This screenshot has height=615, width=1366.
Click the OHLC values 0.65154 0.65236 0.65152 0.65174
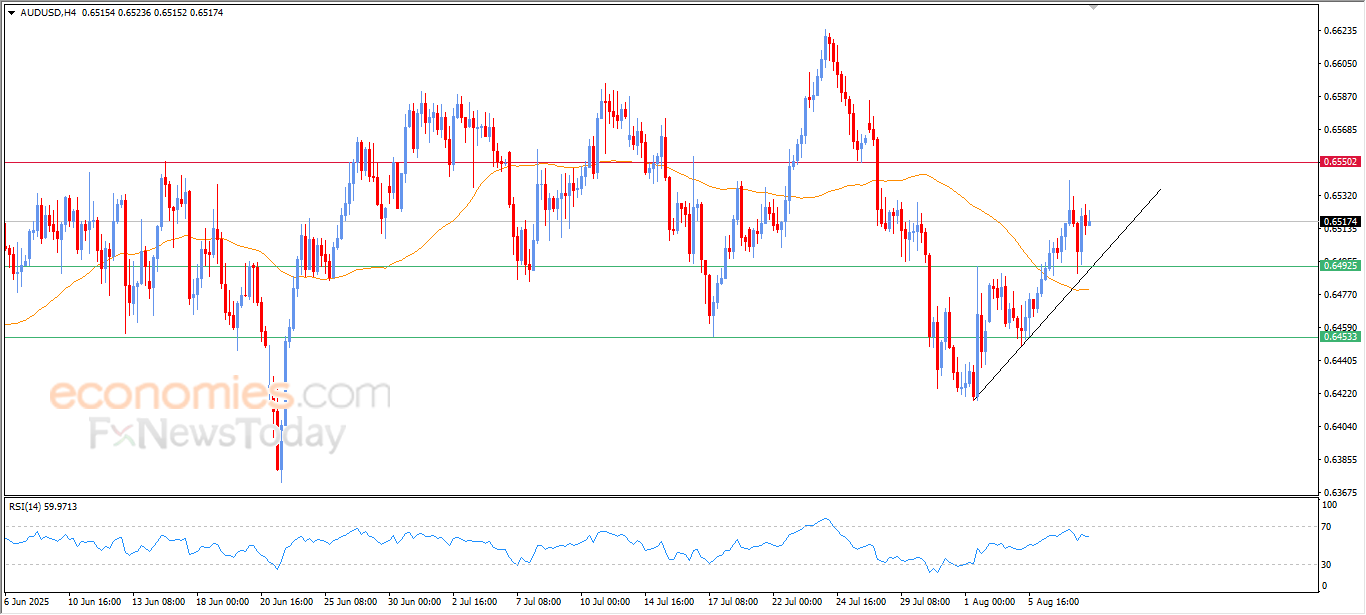point(153,12)
